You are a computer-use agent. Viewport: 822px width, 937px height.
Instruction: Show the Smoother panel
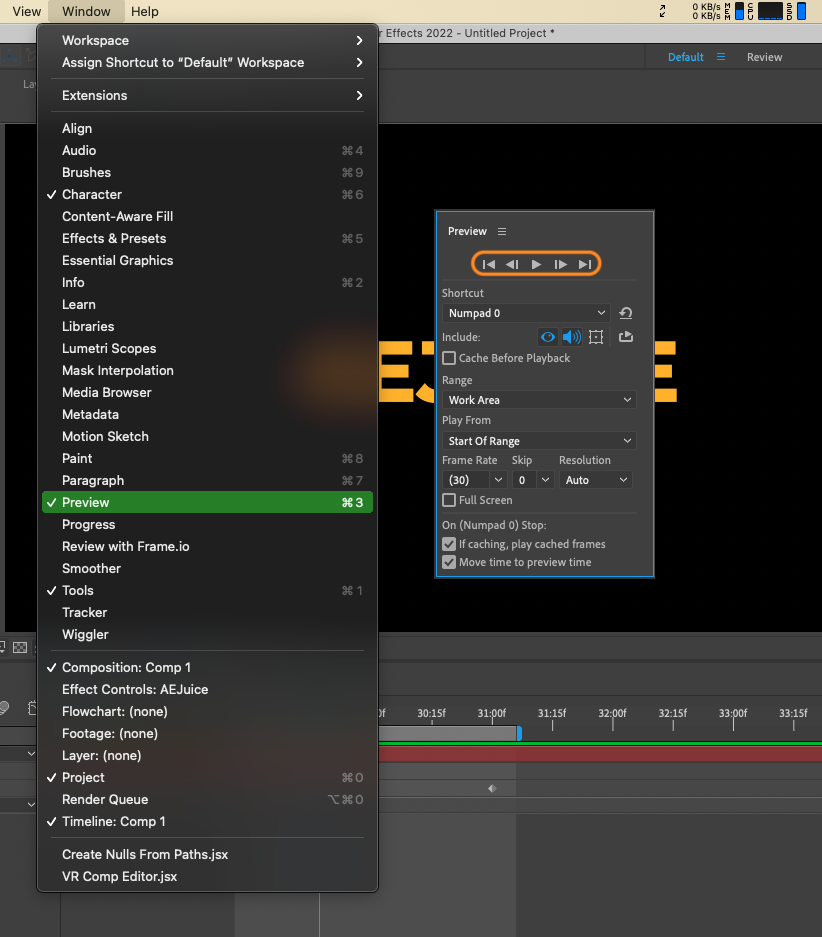pos(207,569)
